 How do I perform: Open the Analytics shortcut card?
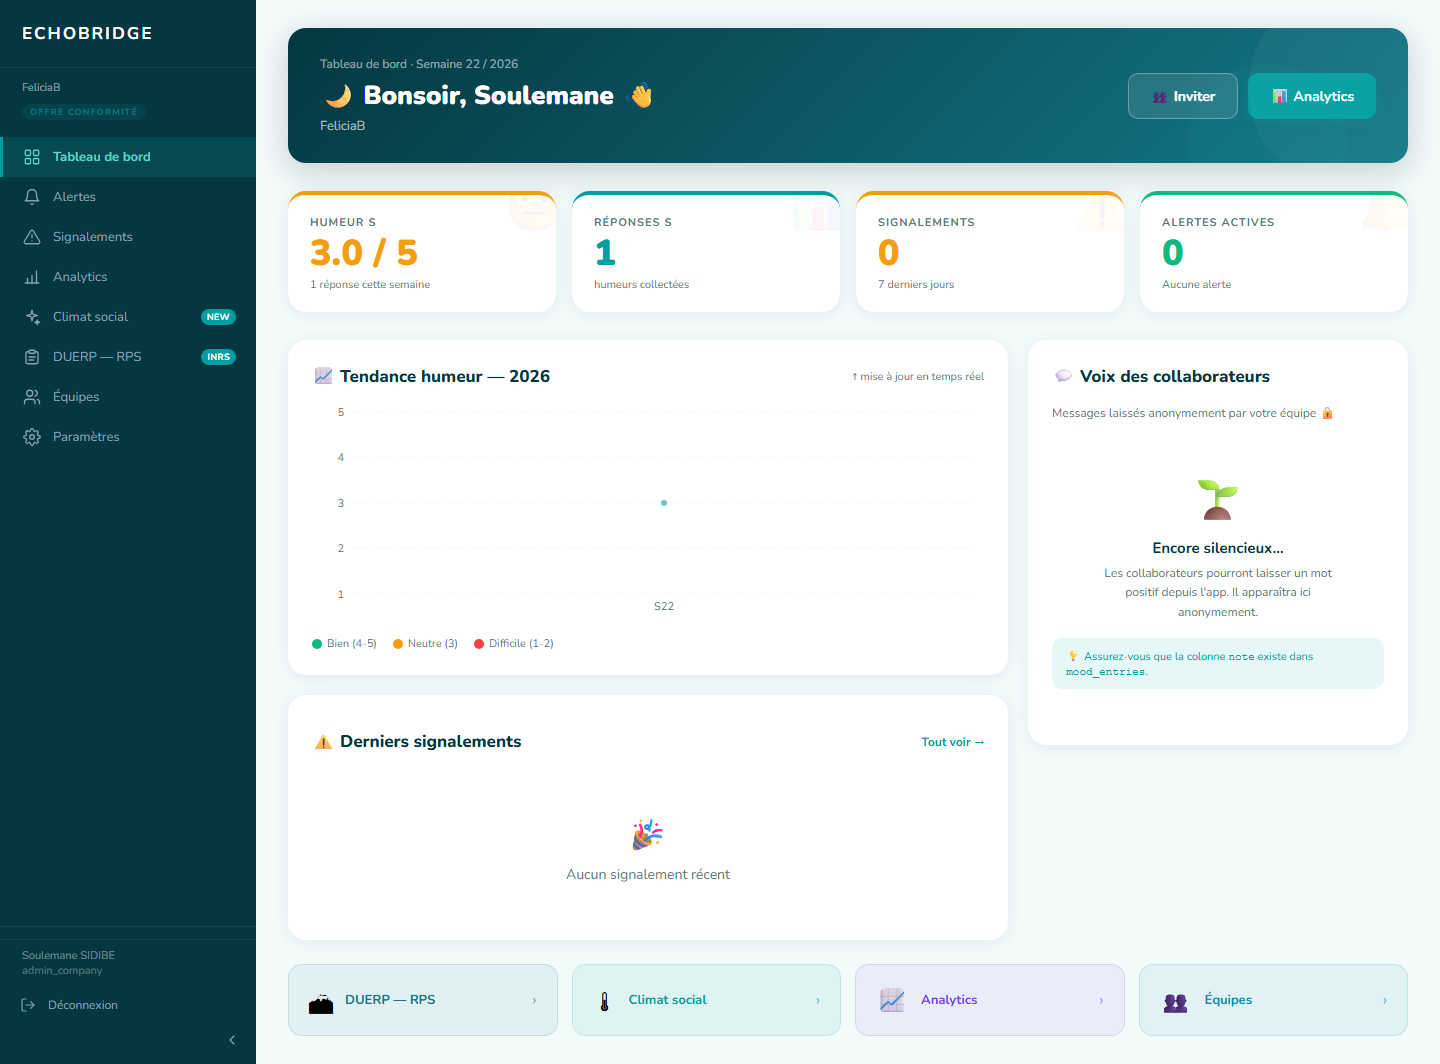(990, 1000)
